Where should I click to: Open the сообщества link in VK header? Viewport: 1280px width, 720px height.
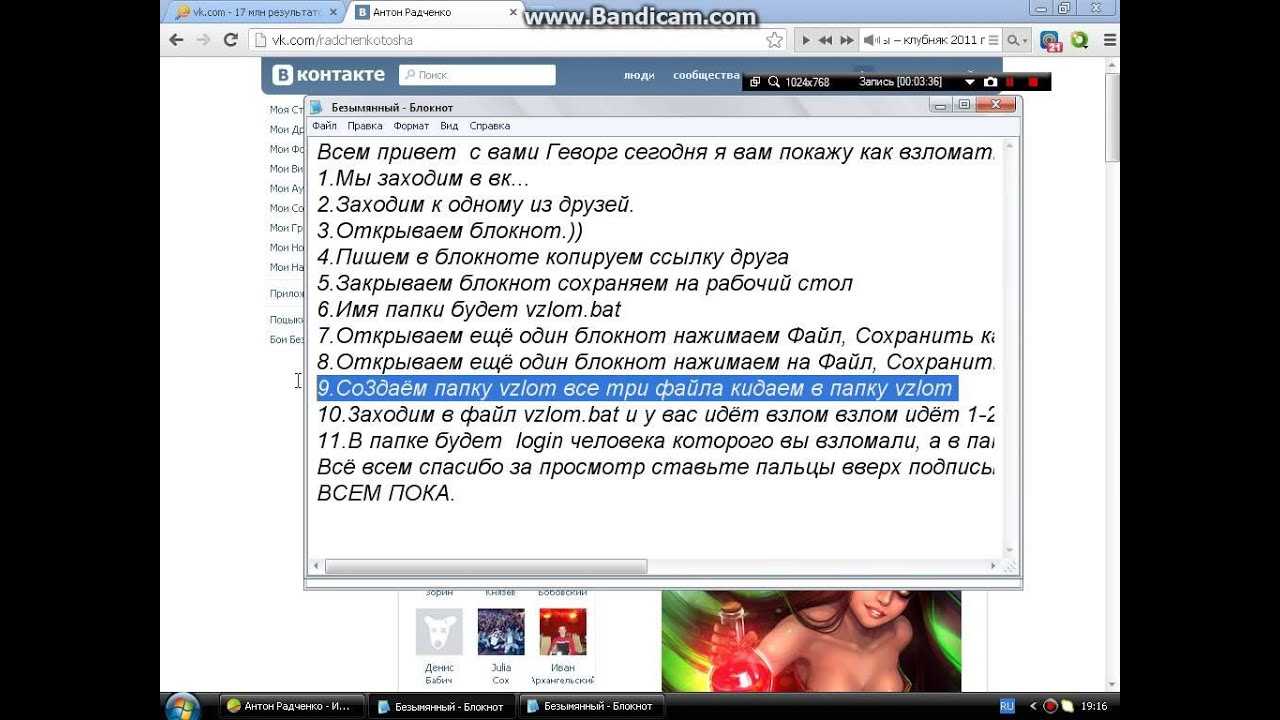pos(706,75)
